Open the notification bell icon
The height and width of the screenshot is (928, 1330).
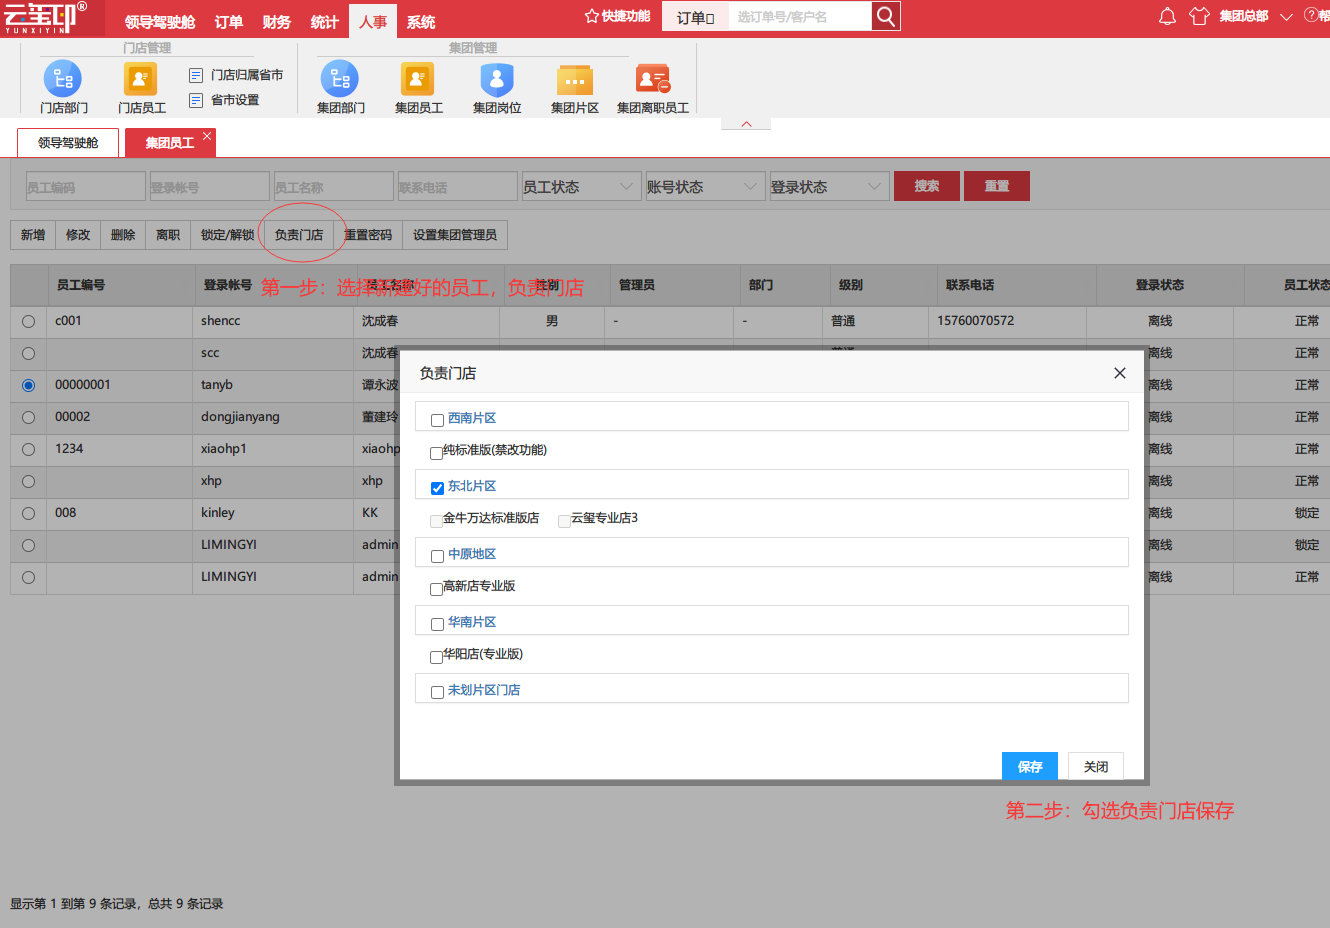1167,16
